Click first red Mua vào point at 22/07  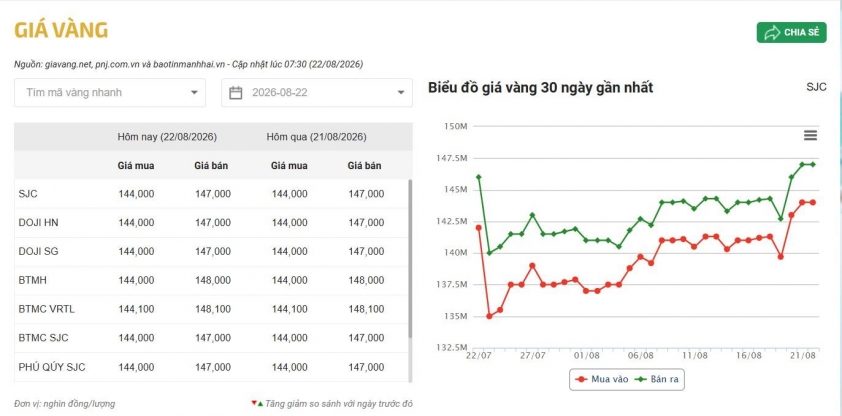[x=478, y=228]
